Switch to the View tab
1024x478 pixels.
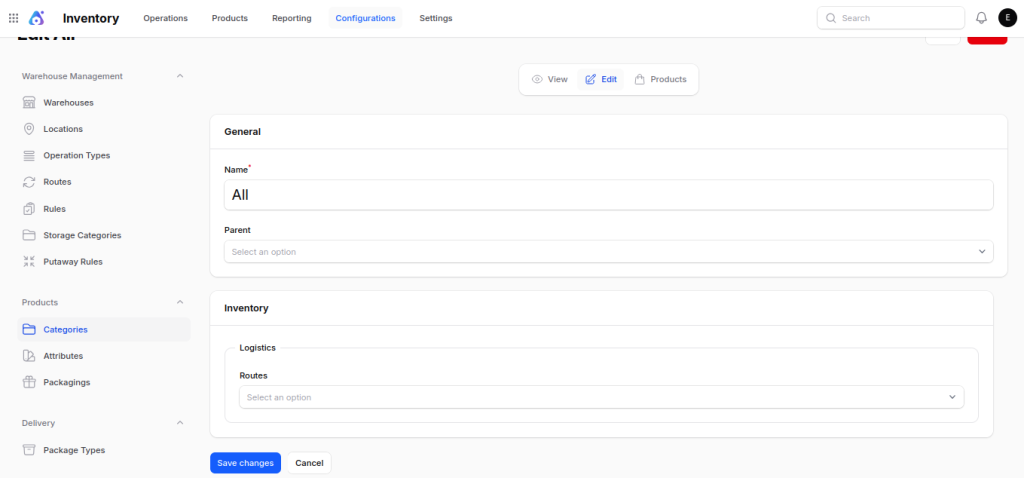[550, 79]
